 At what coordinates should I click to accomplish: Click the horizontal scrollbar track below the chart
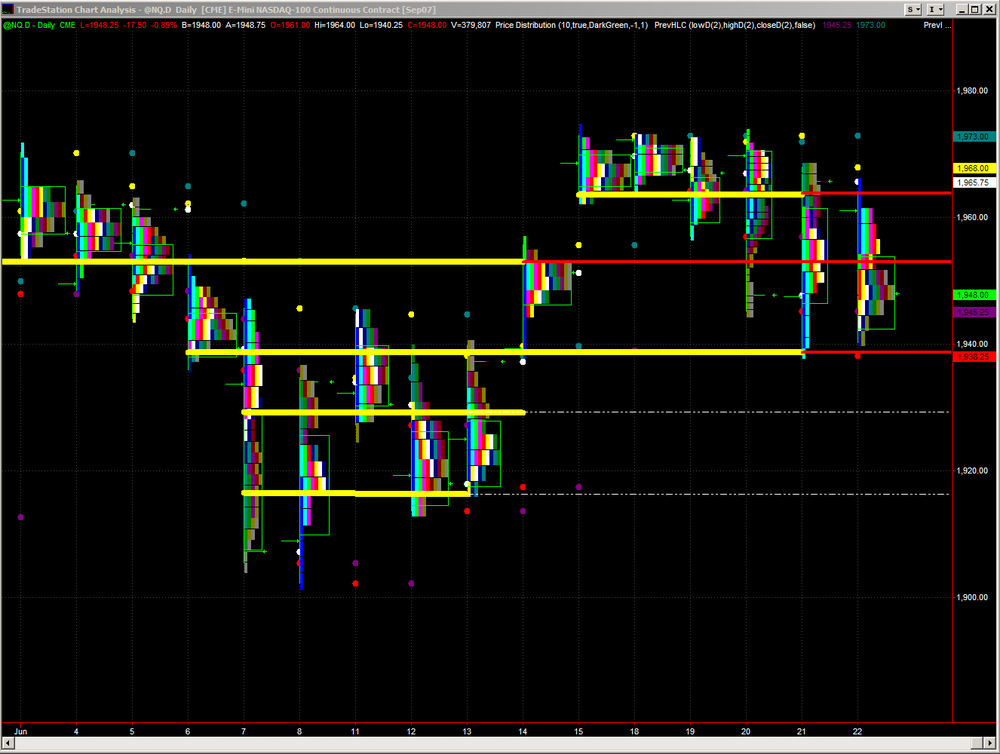491,743
